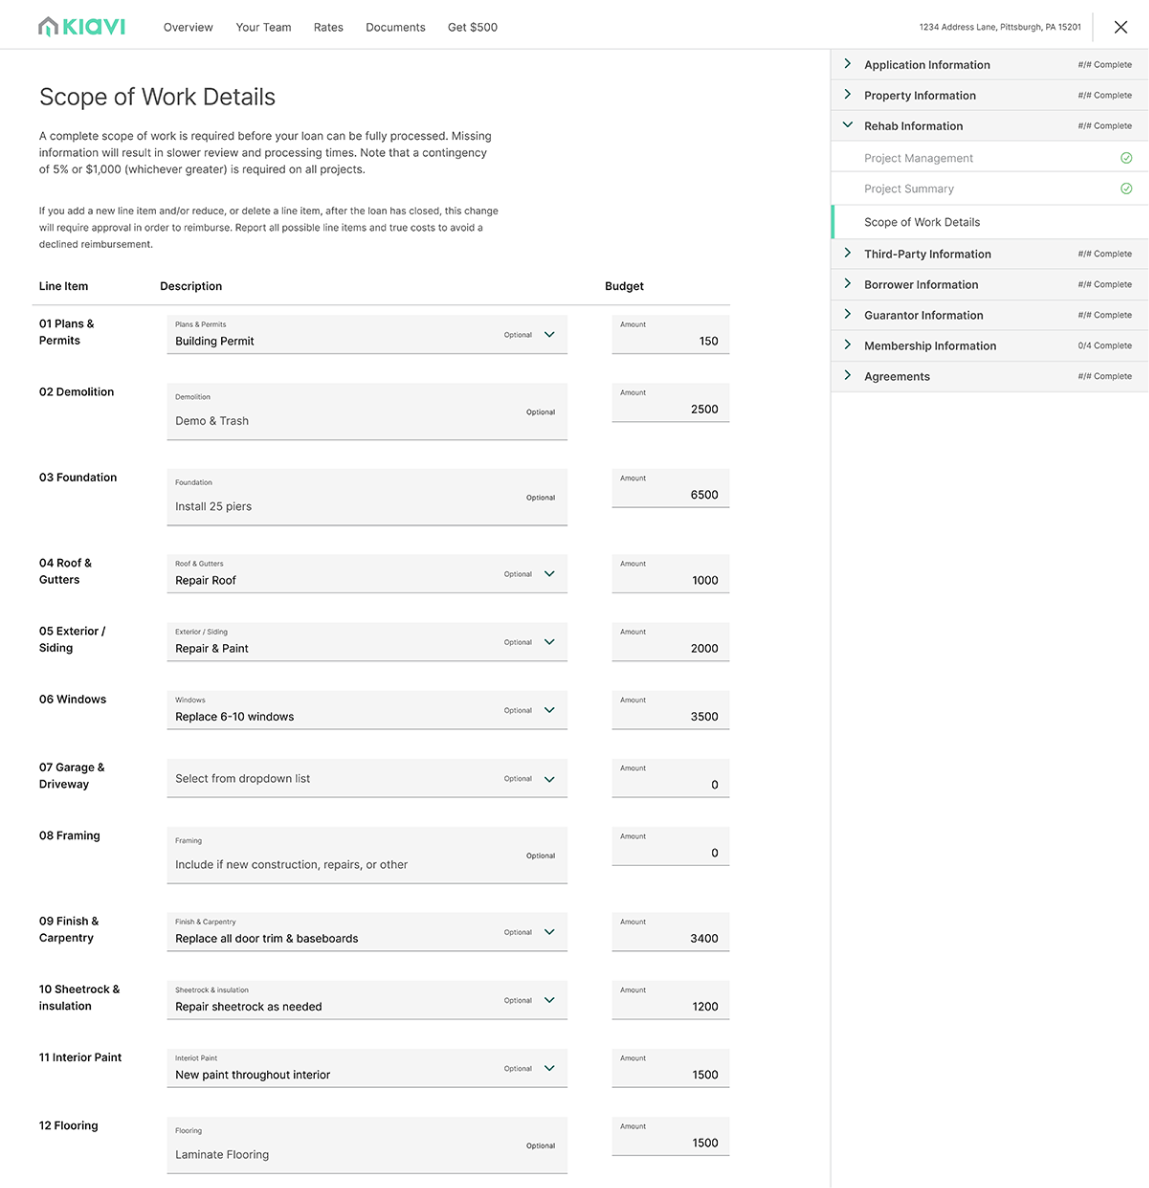This screenshot has width=1149, height=1188.
Task: Click the 12 Flooring row label
Action: (x=68, y=1126)
